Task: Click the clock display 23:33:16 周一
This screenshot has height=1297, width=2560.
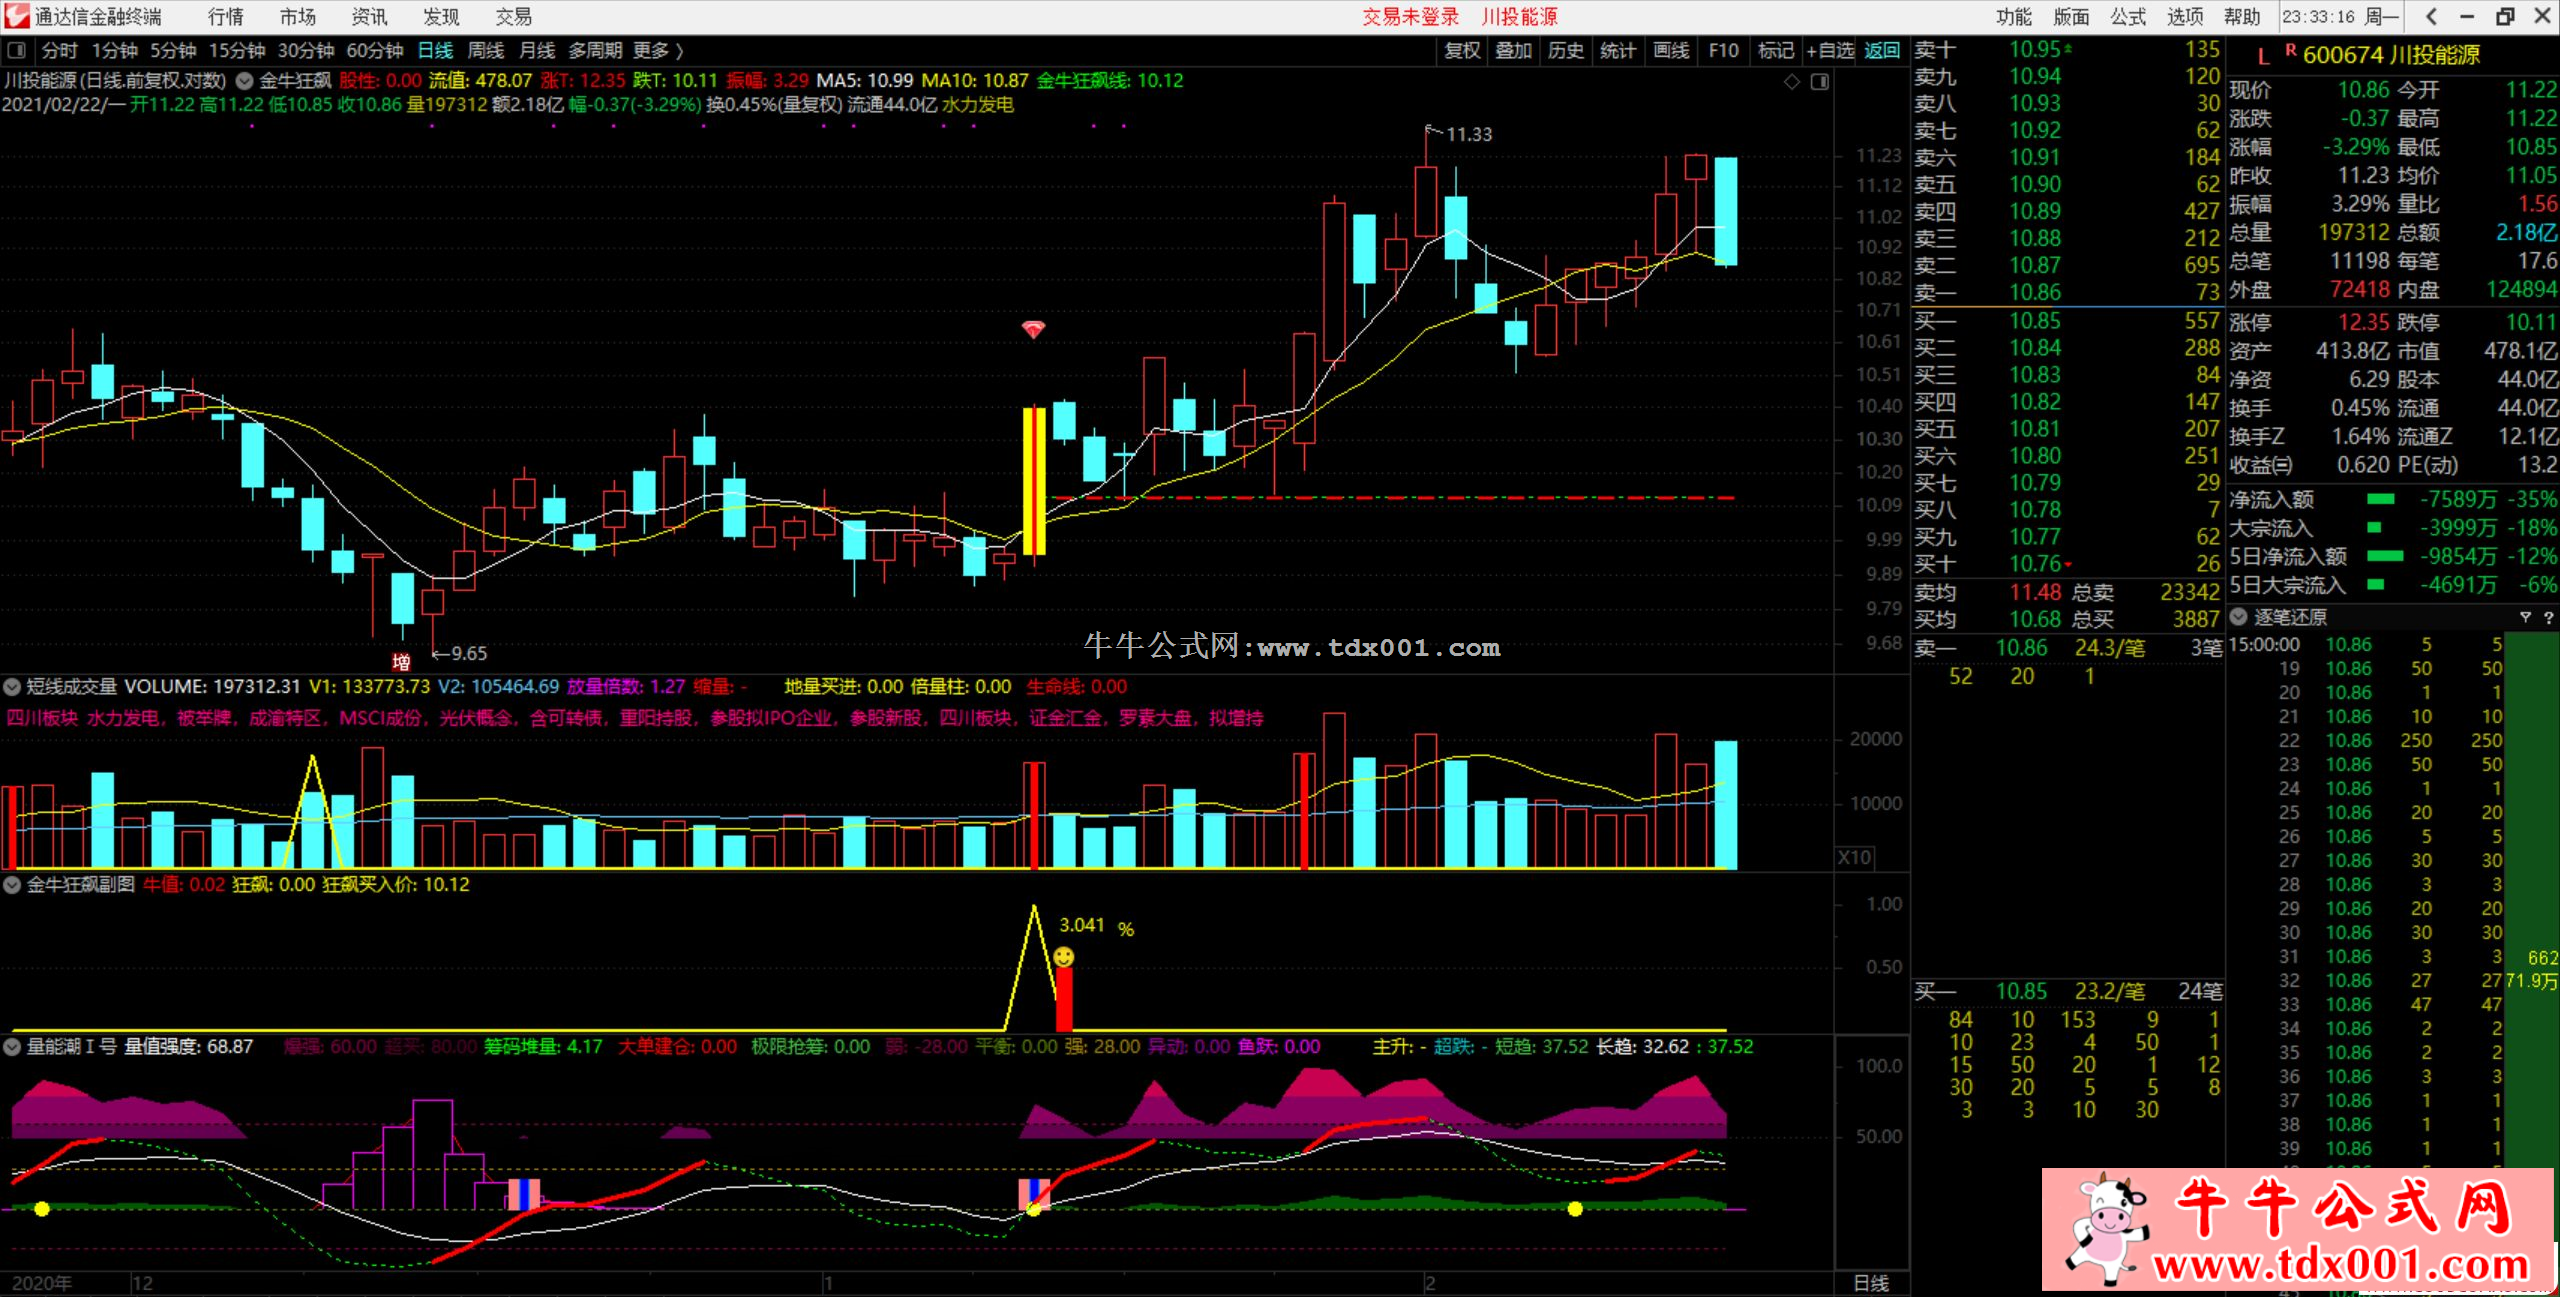Action: tap(2339, 16)
